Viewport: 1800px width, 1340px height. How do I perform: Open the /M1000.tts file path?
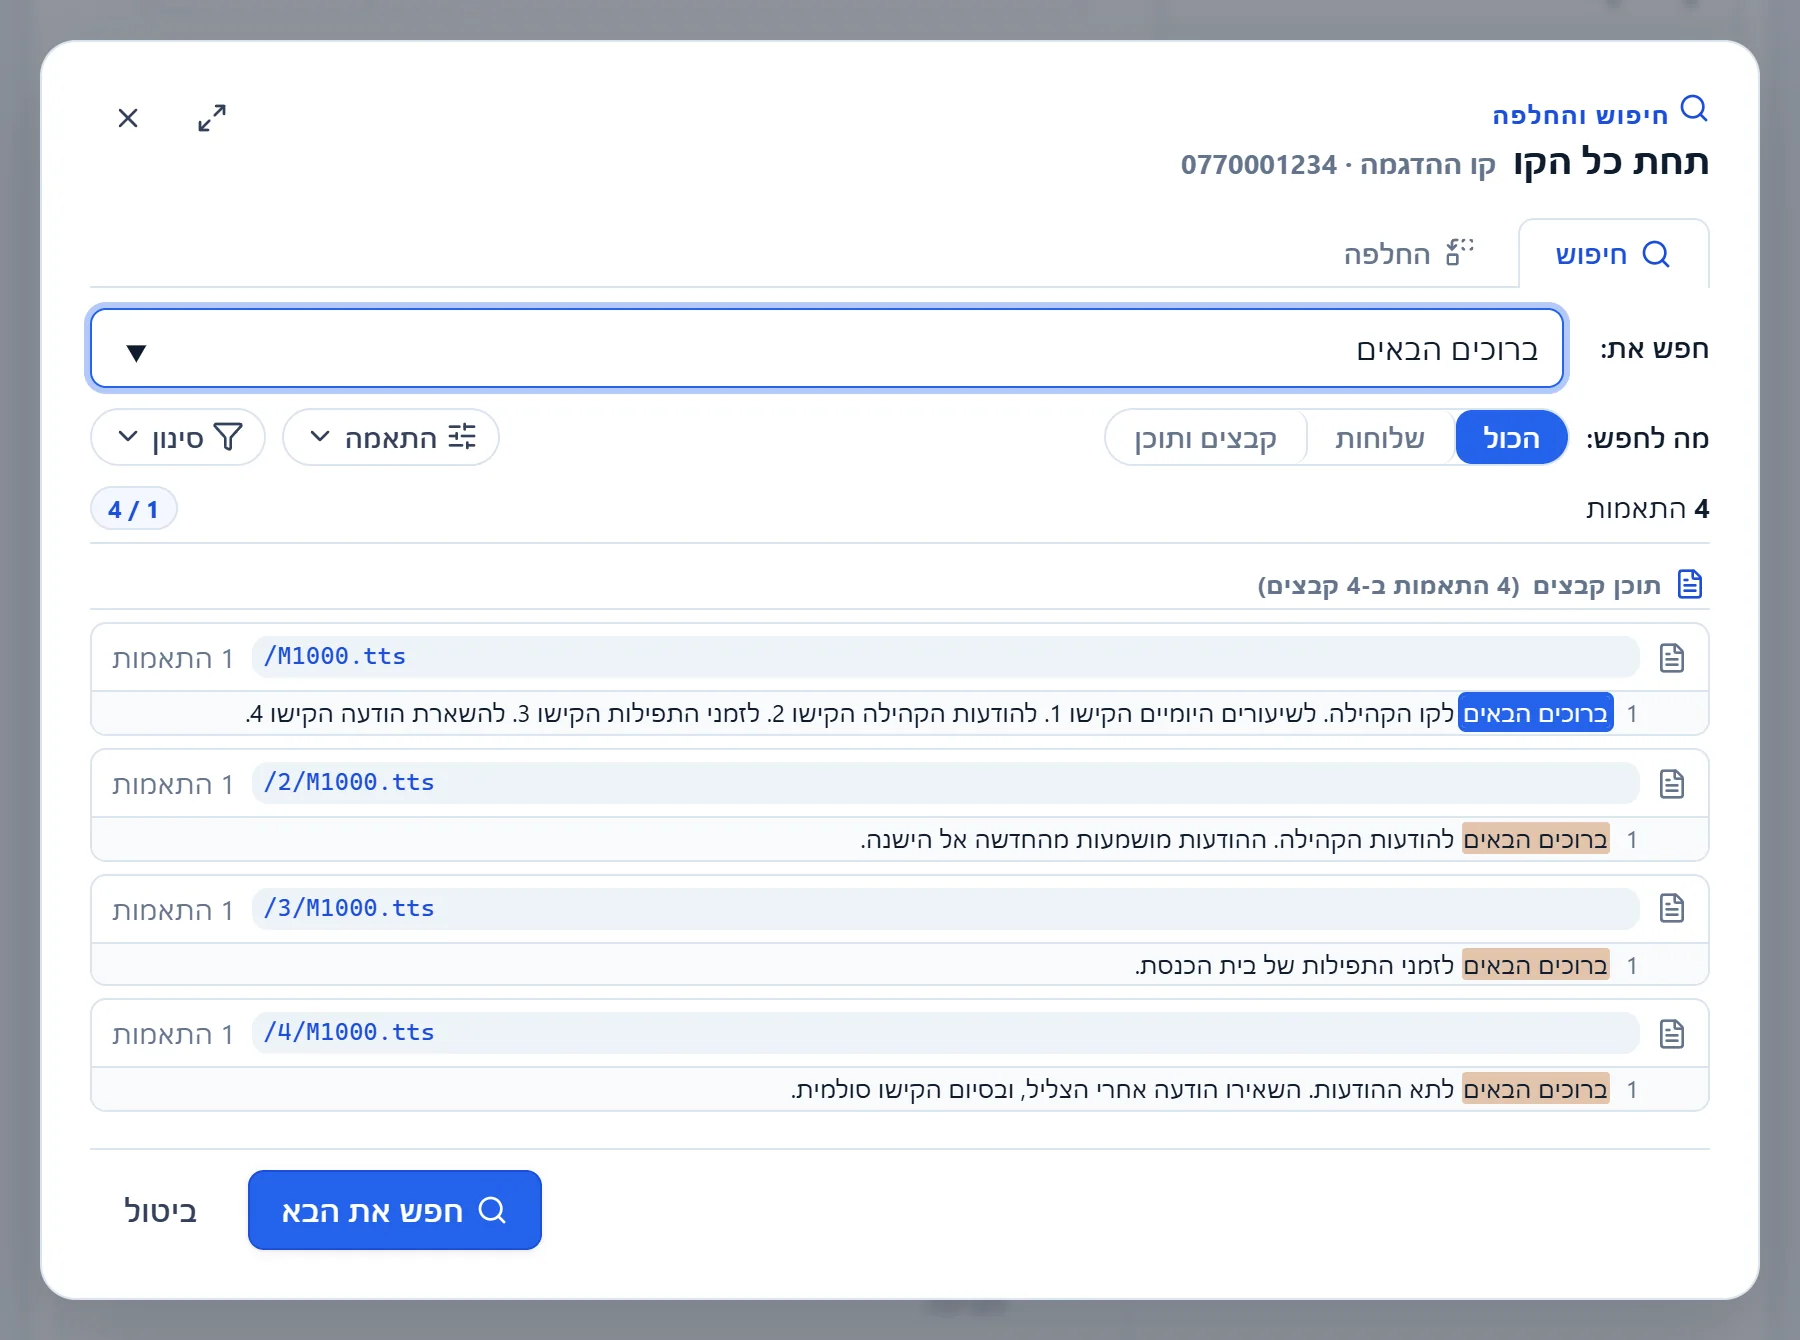point(945,657)
